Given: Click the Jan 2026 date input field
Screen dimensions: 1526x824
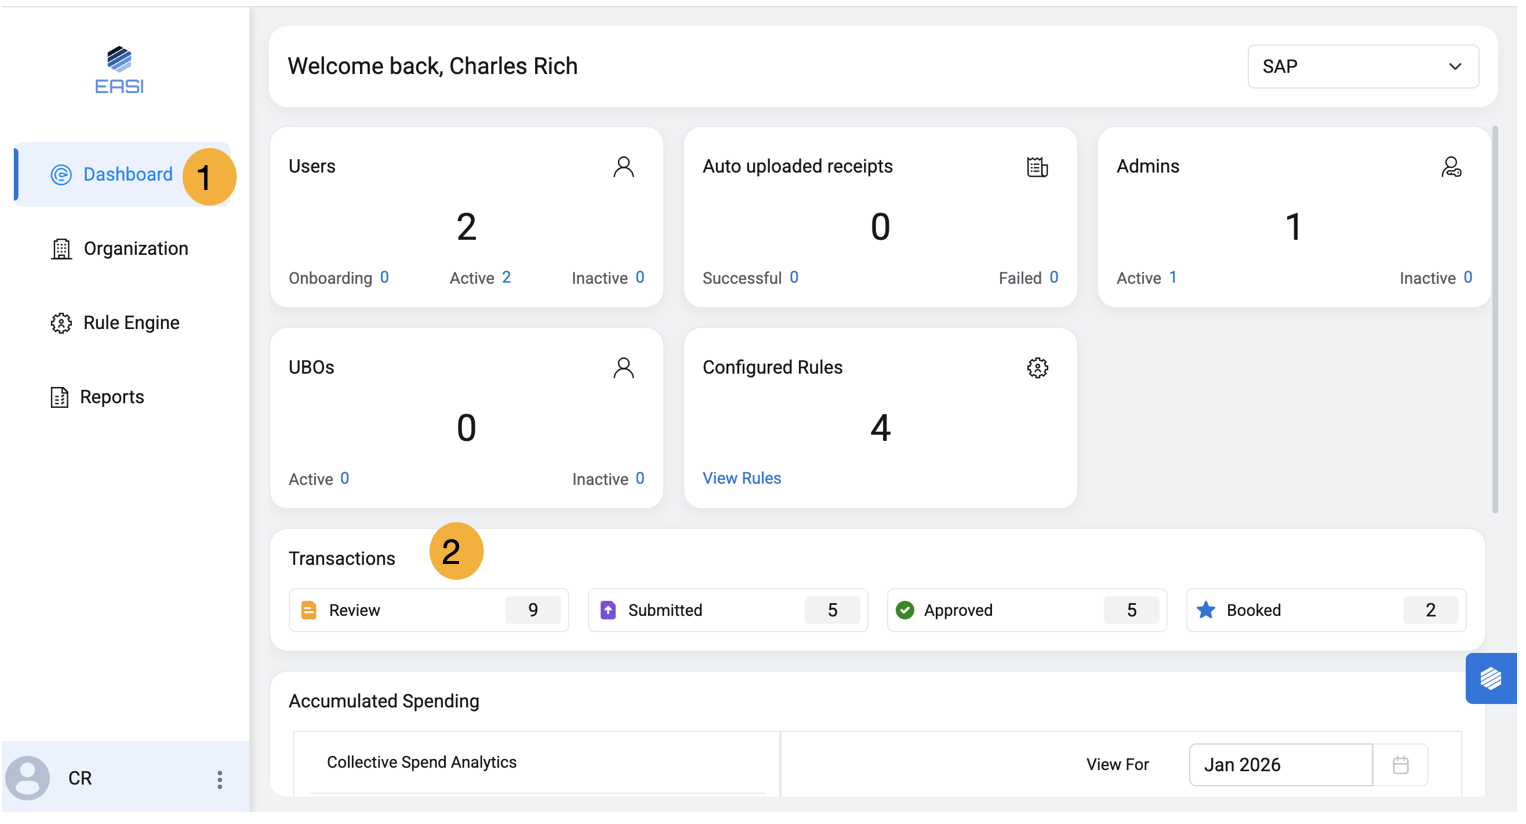Looking at the screenshot, I should [1280, 765].
